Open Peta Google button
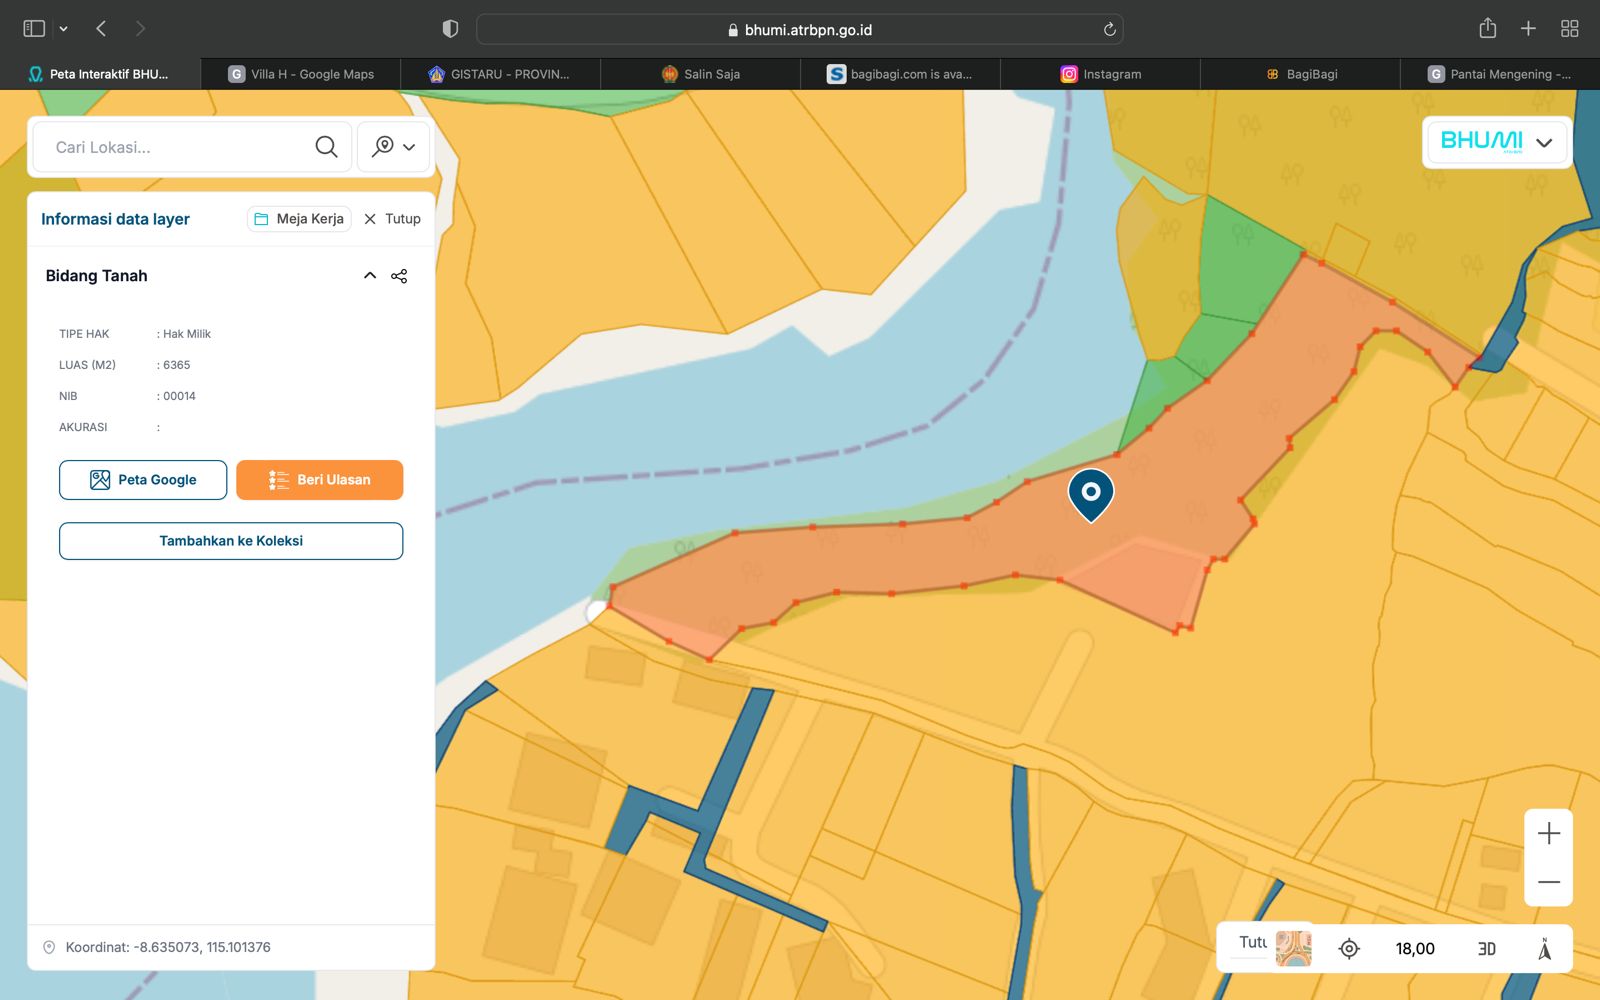 (x=143, y=480)
